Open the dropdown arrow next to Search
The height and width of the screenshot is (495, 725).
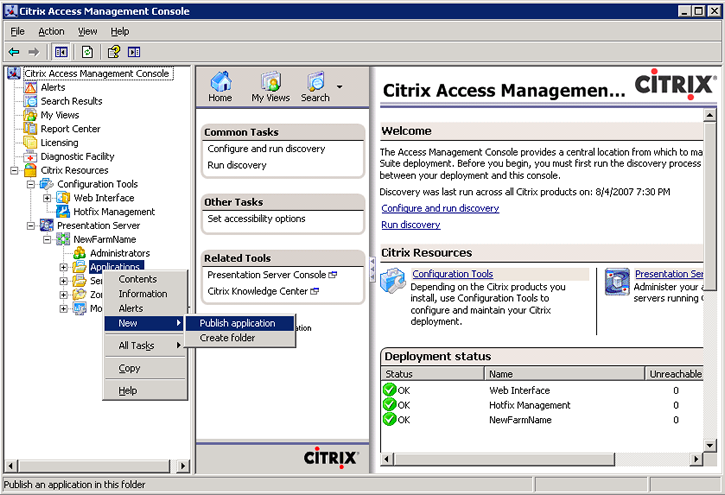pos(339,86)
